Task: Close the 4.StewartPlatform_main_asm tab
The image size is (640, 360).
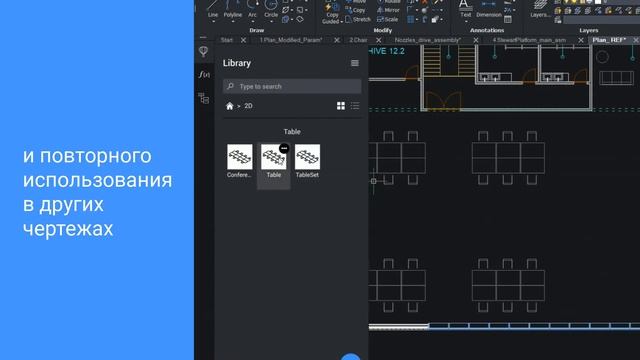Action: click(x=581, y=40)
